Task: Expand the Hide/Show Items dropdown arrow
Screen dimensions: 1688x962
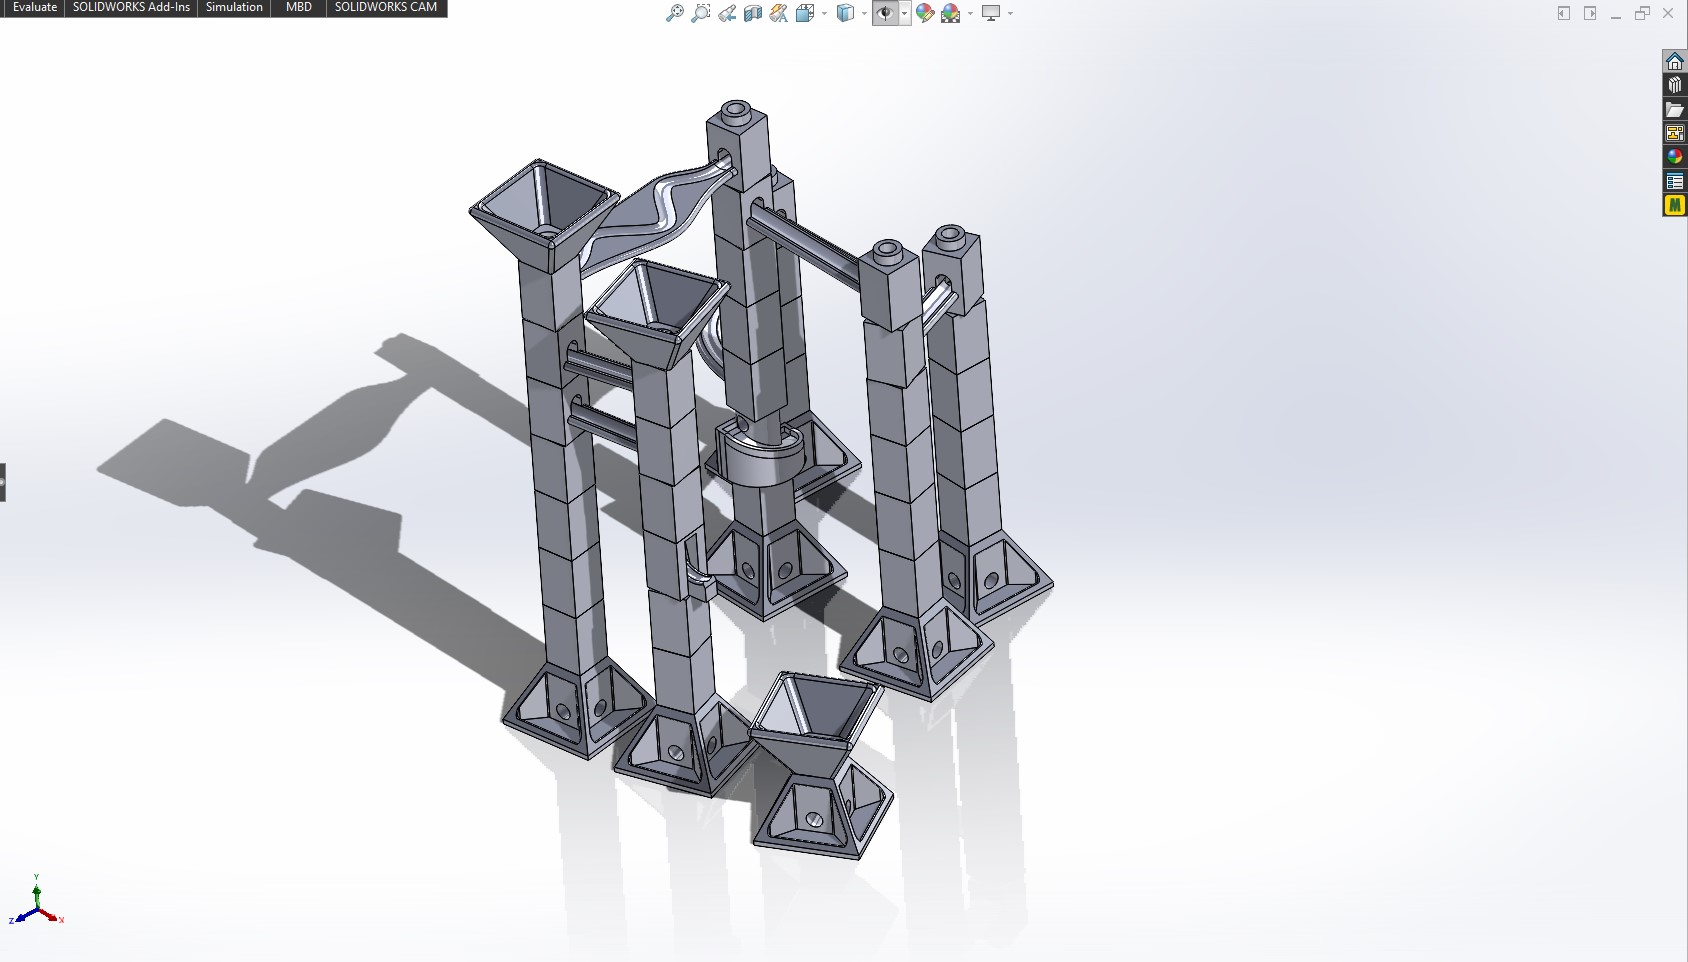Action: click(x=904, y=13)
